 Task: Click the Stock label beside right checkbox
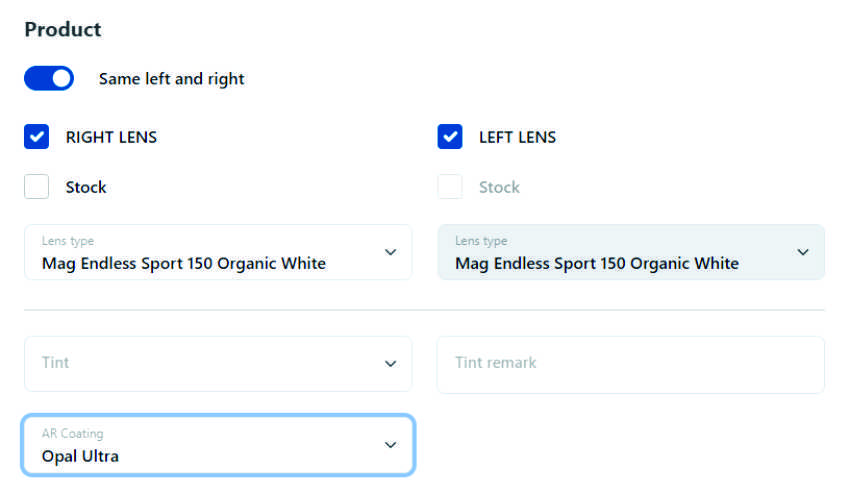[86, 187]
